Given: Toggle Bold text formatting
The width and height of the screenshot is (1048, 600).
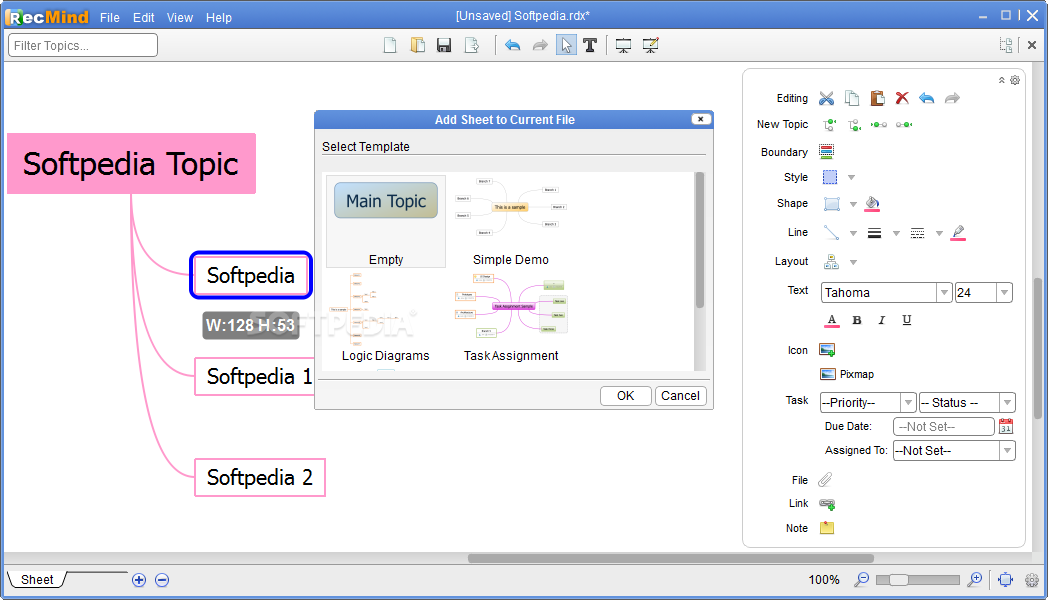Looking at the screenshot, I should coord(857,321).
